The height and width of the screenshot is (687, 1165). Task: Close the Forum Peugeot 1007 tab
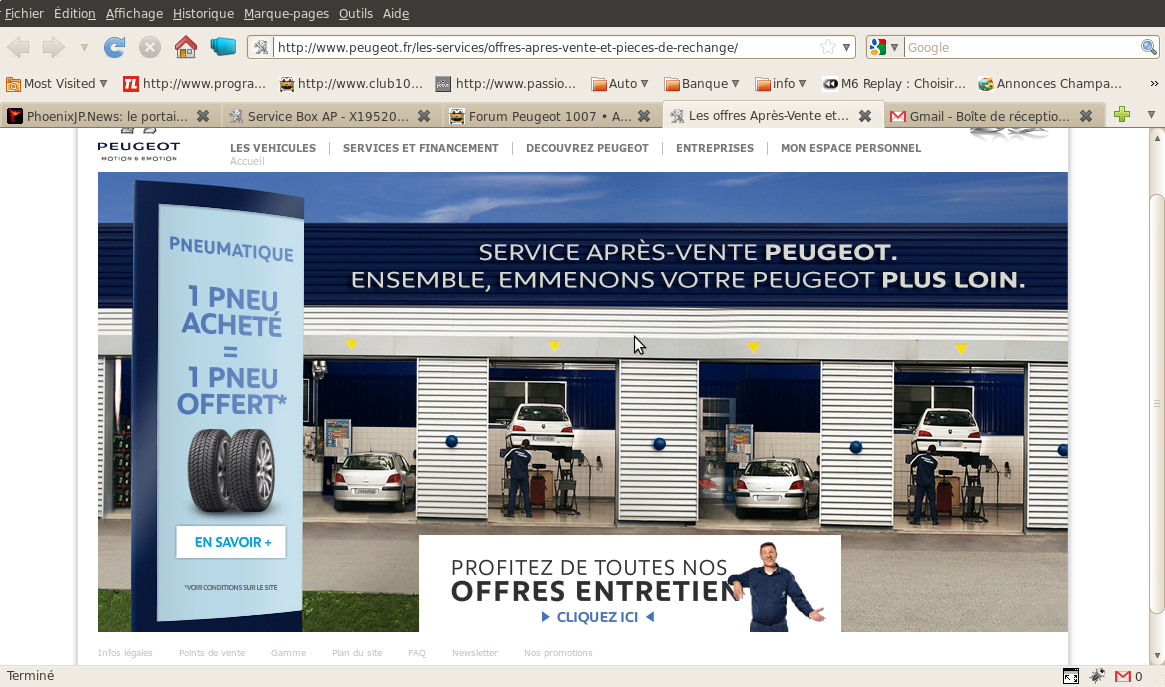tap(644, 116)
